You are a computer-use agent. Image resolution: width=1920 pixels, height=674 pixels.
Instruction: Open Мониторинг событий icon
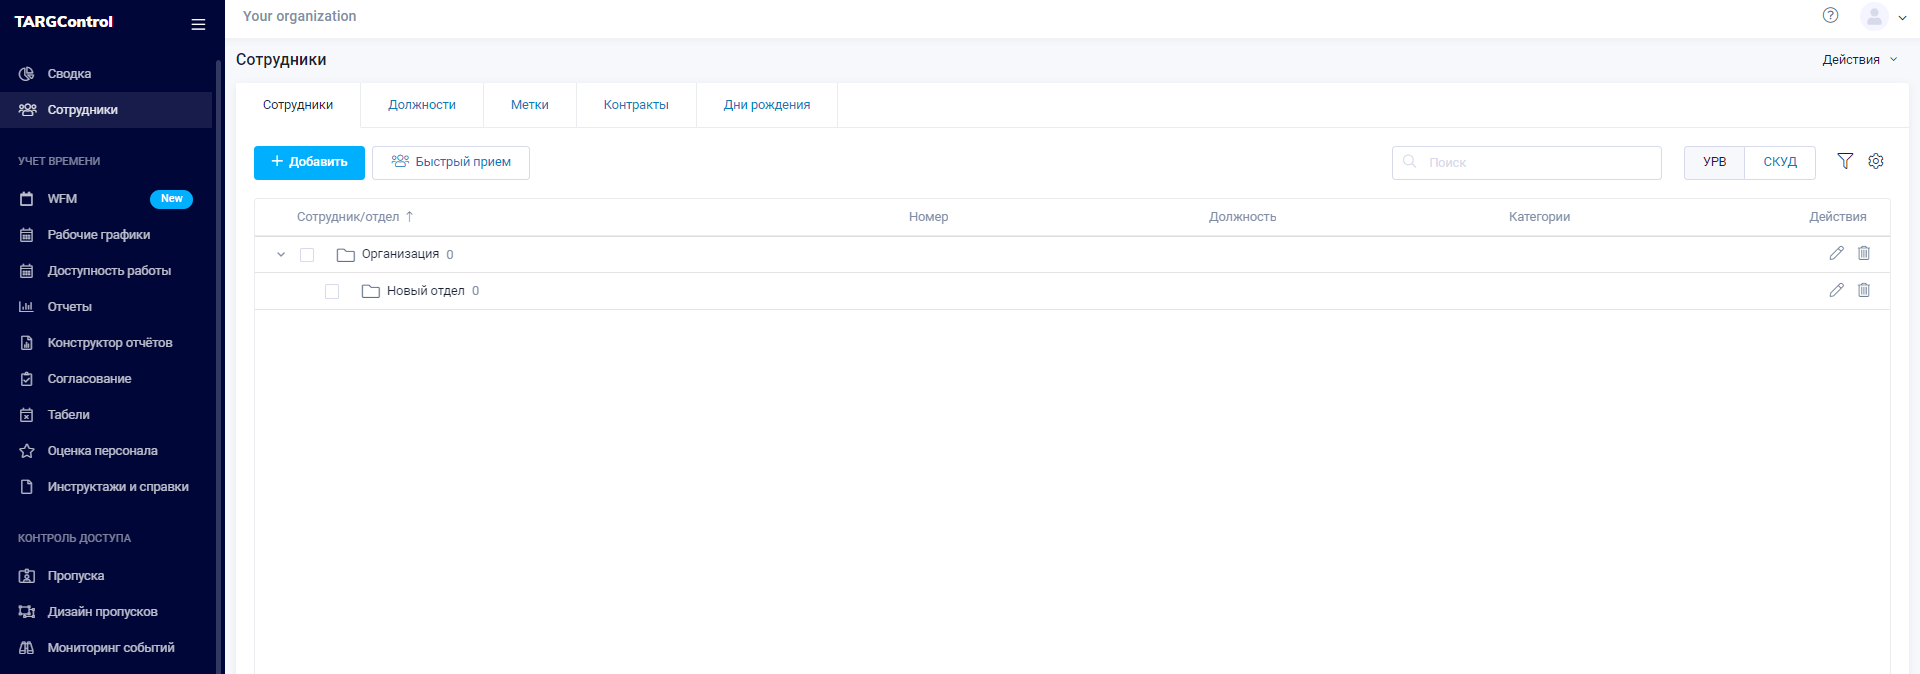pos(27,648)
